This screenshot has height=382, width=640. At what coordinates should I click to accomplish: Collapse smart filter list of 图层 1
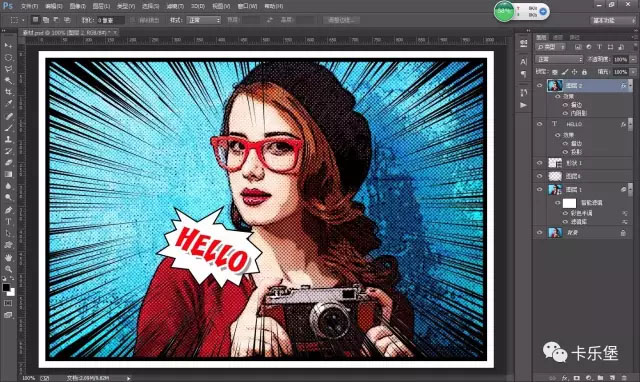(631, 189)
